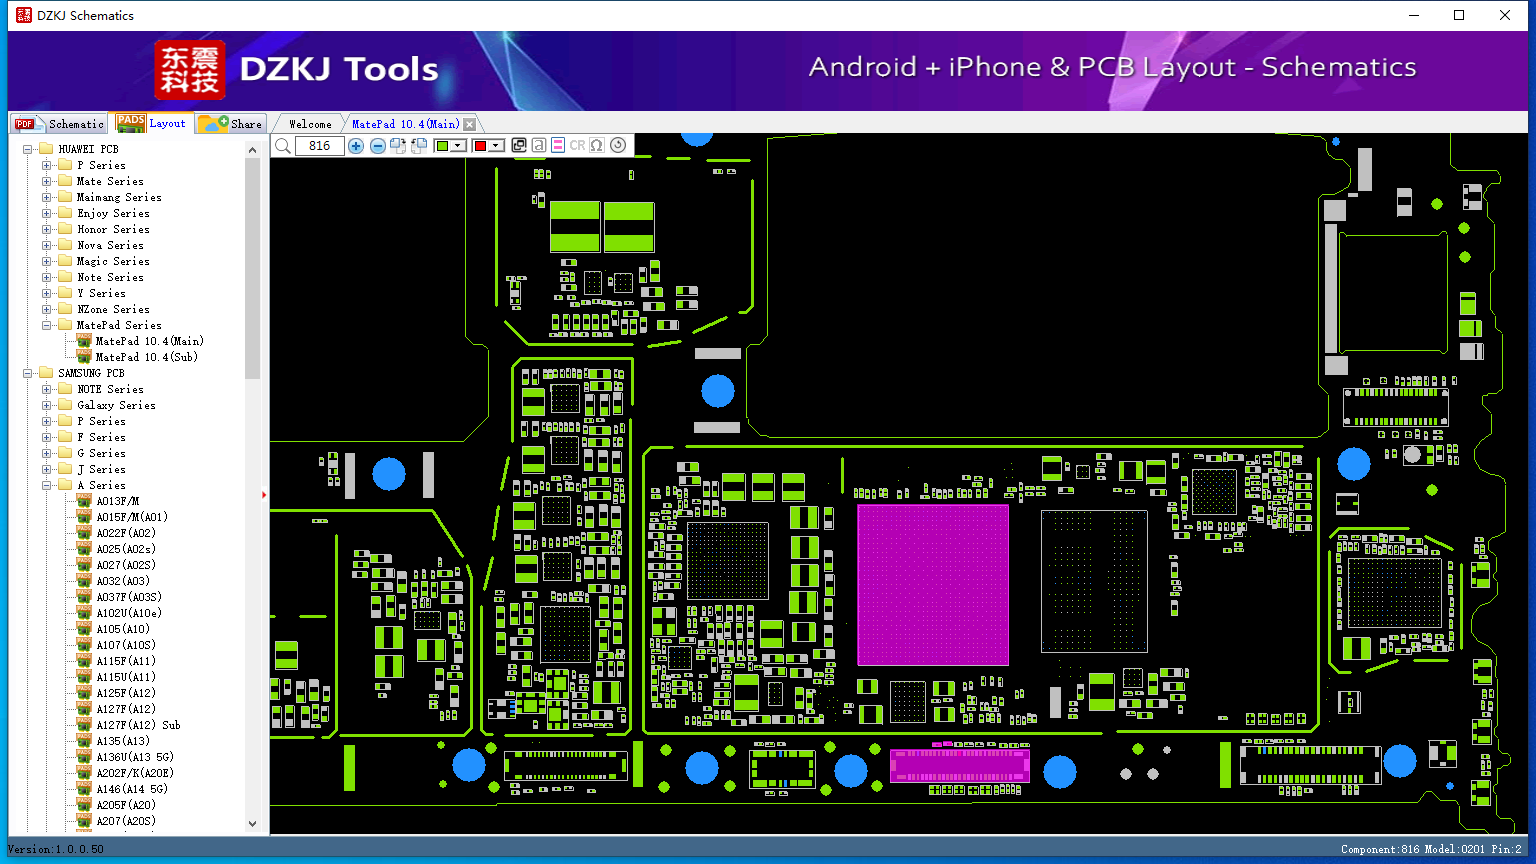Collapse the SAMSUNG PCB tree node
This screenshot has height=864, width=1536.
[28, 373]
